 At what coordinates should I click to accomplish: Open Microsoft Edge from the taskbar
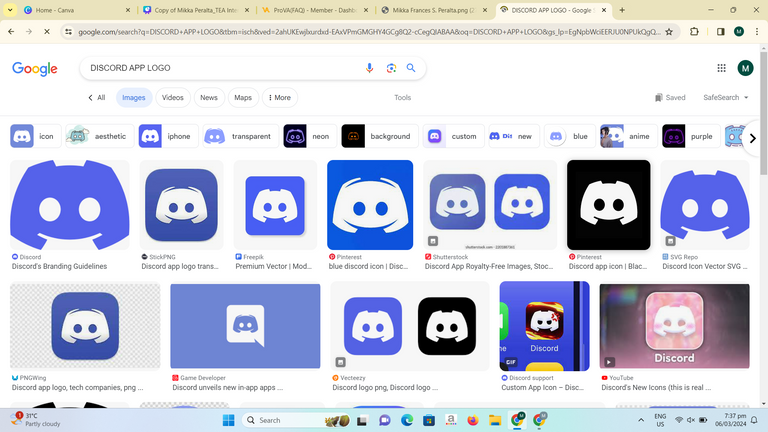tap(407, 420)
